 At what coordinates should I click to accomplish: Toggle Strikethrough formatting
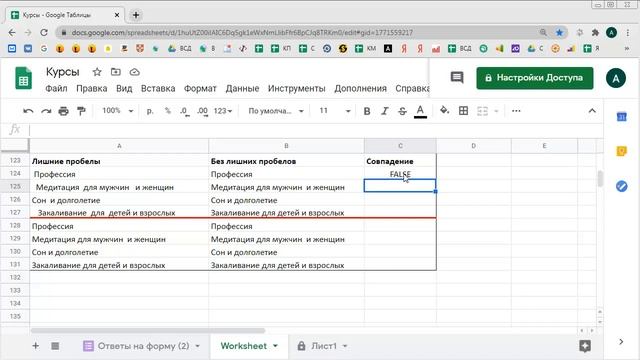click(402, 111)
